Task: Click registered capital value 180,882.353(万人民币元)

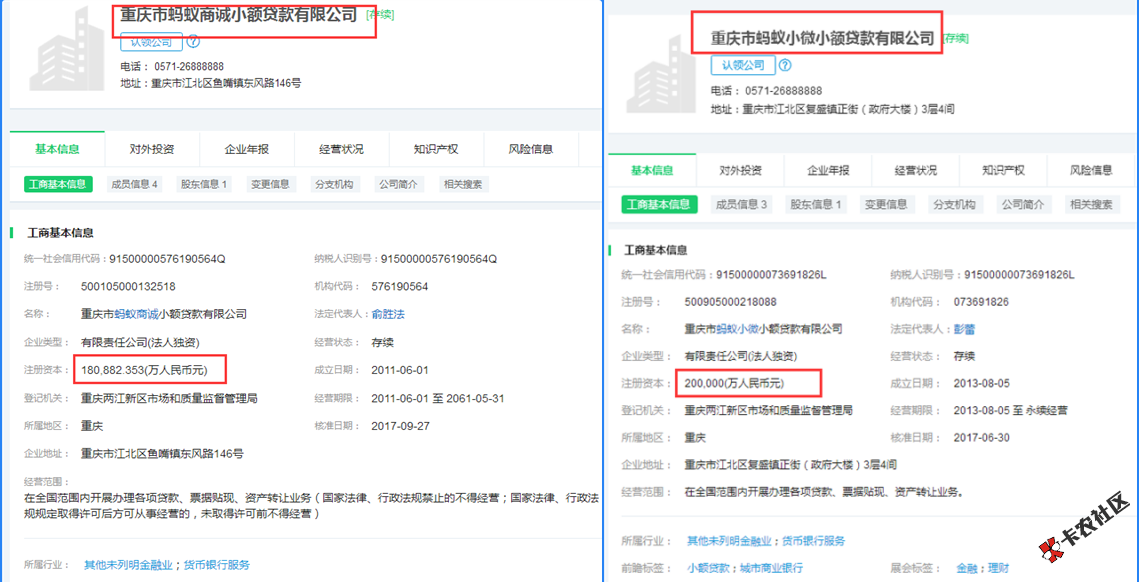Action: (x=145, y=370)
